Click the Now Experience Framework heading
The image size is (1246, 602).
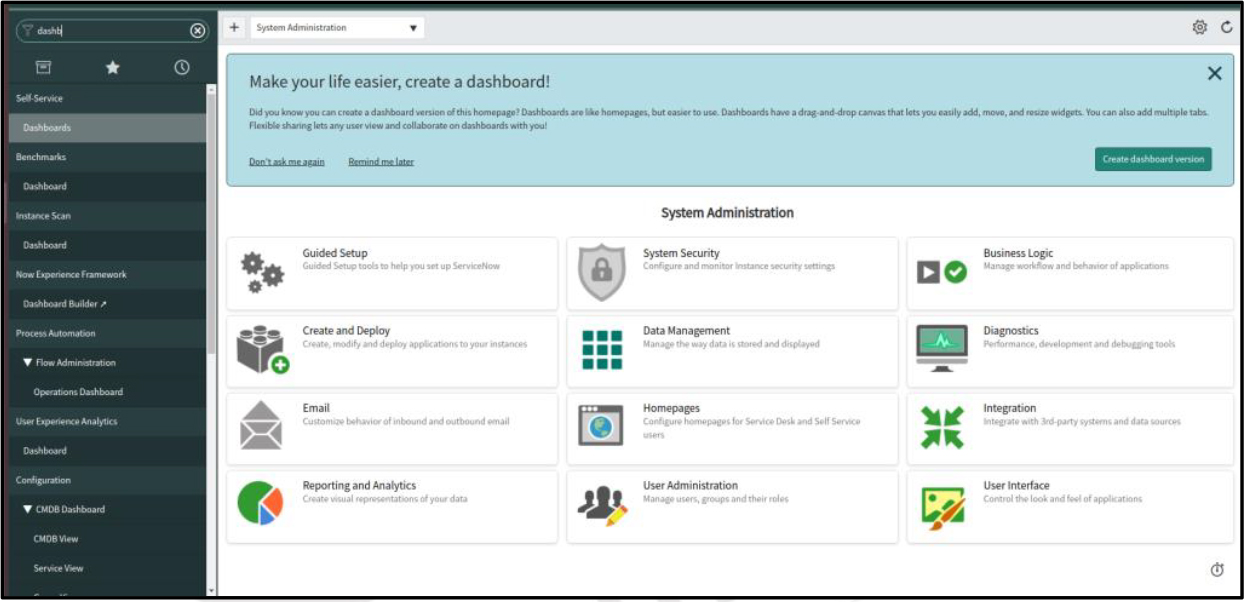(x=108, y=275)
